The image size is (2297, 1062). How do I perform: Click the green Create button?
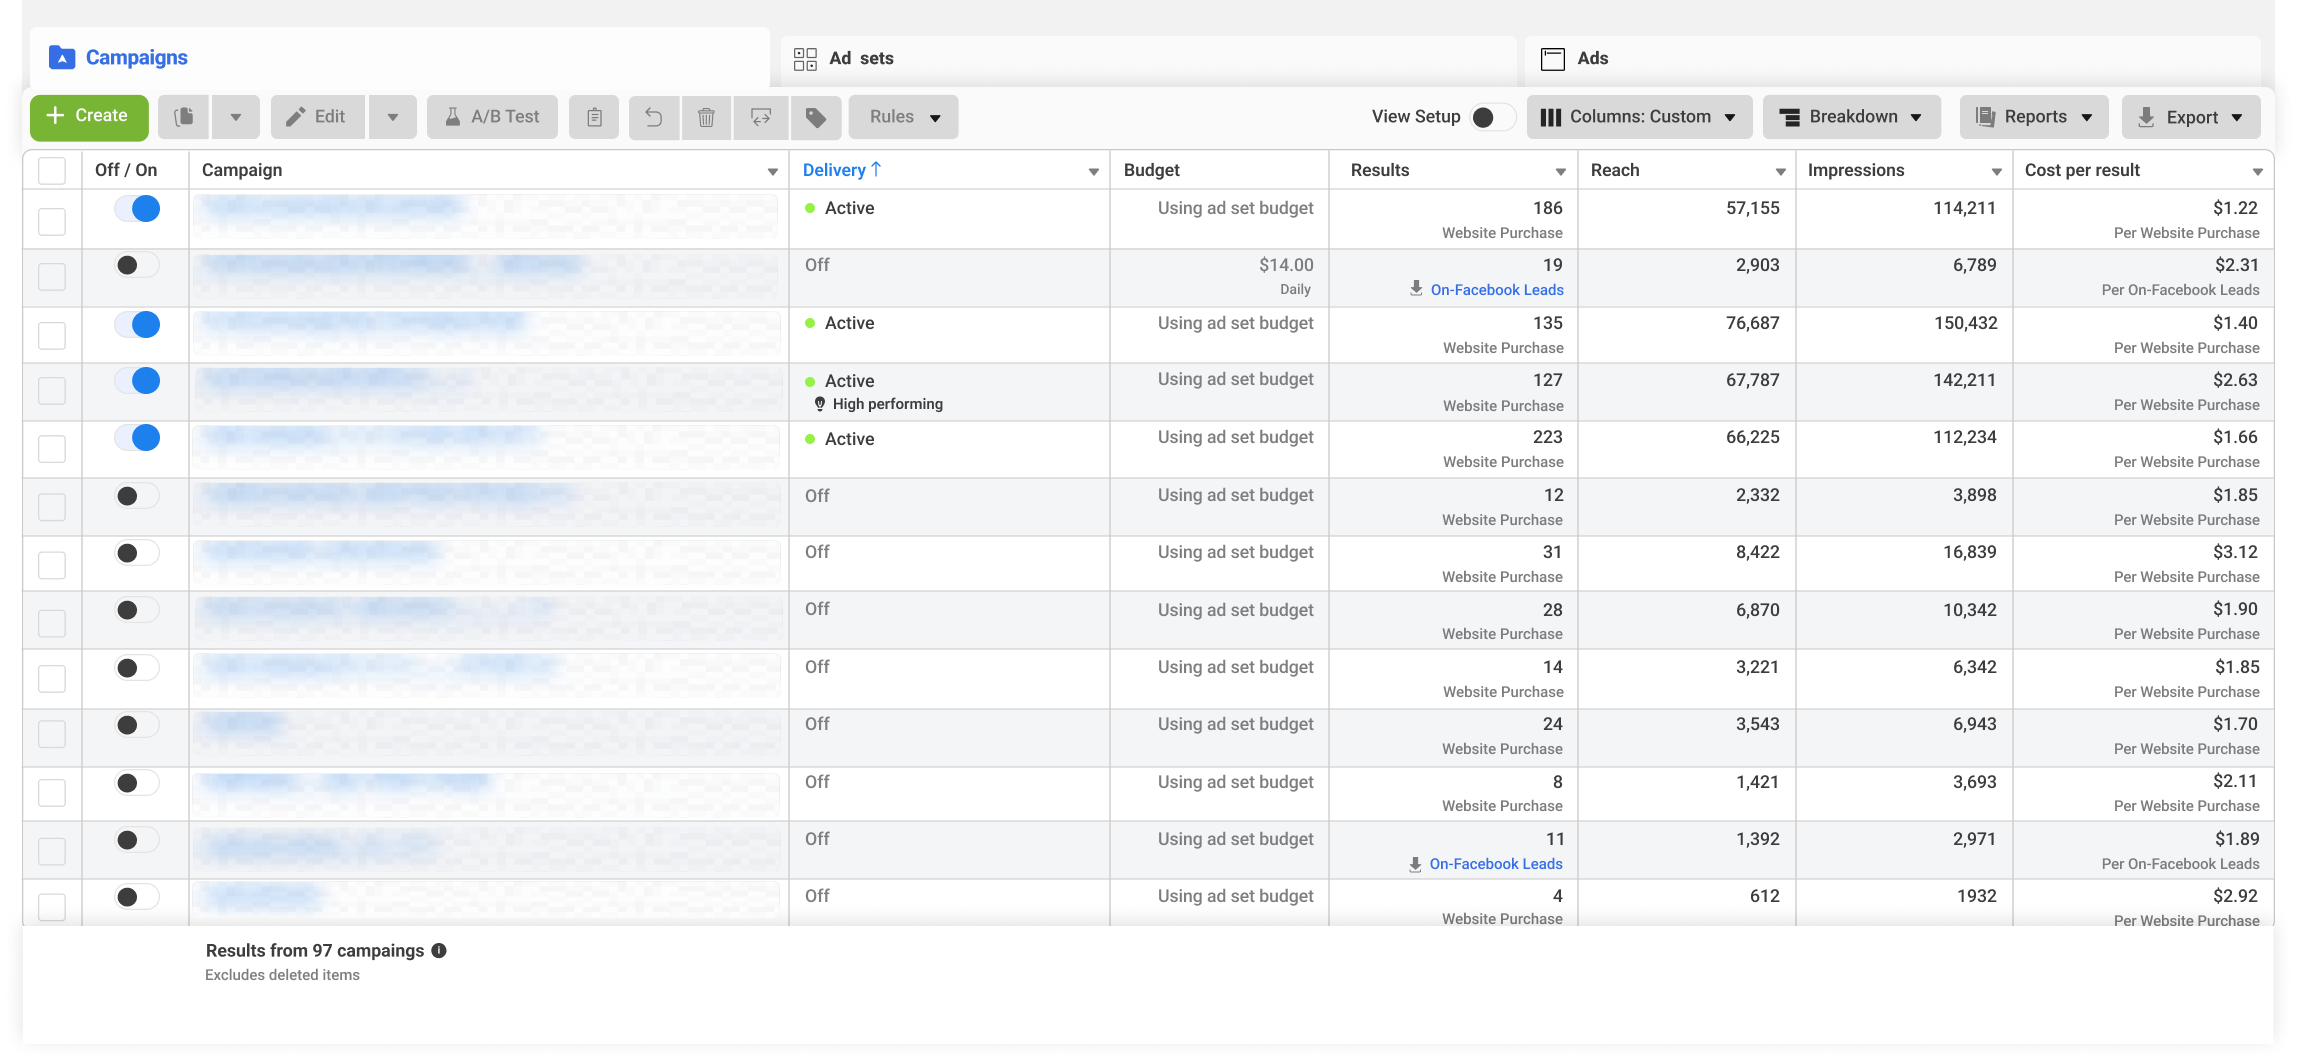coord(89,117)
